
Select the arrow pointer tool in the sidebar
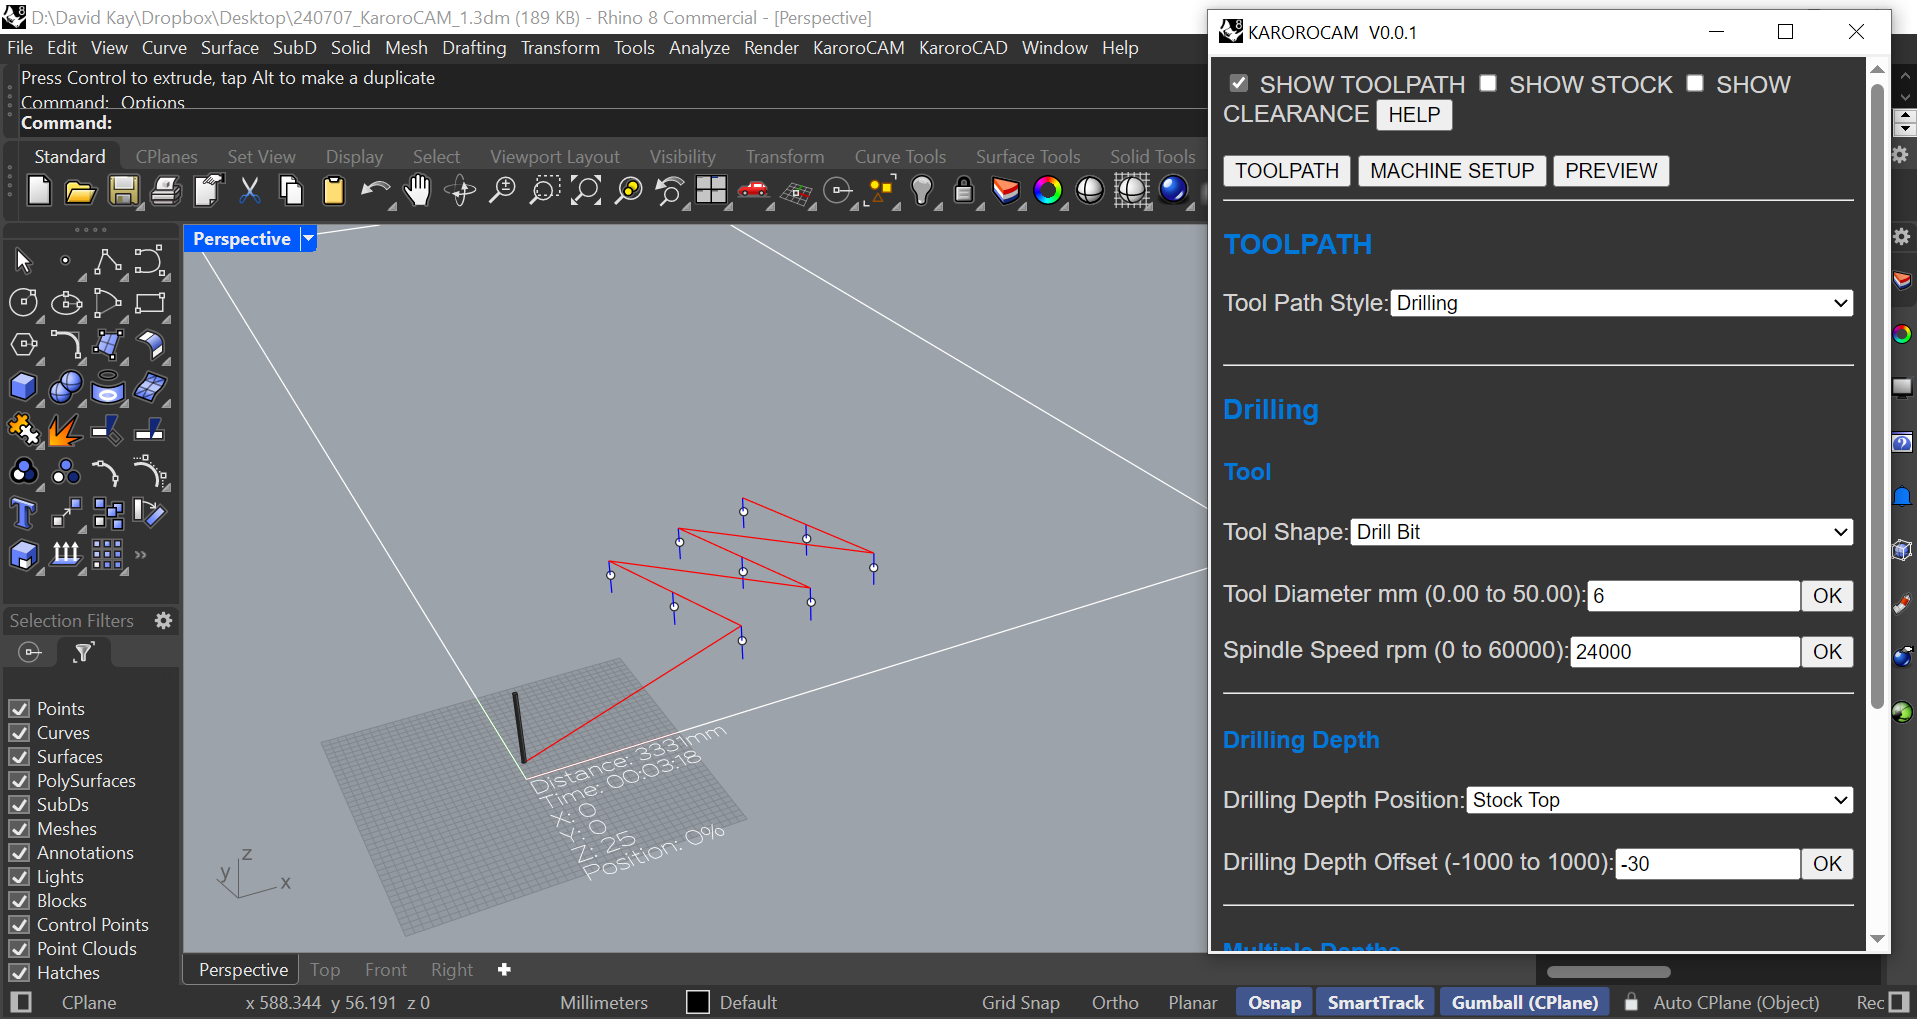coord(24,262)
